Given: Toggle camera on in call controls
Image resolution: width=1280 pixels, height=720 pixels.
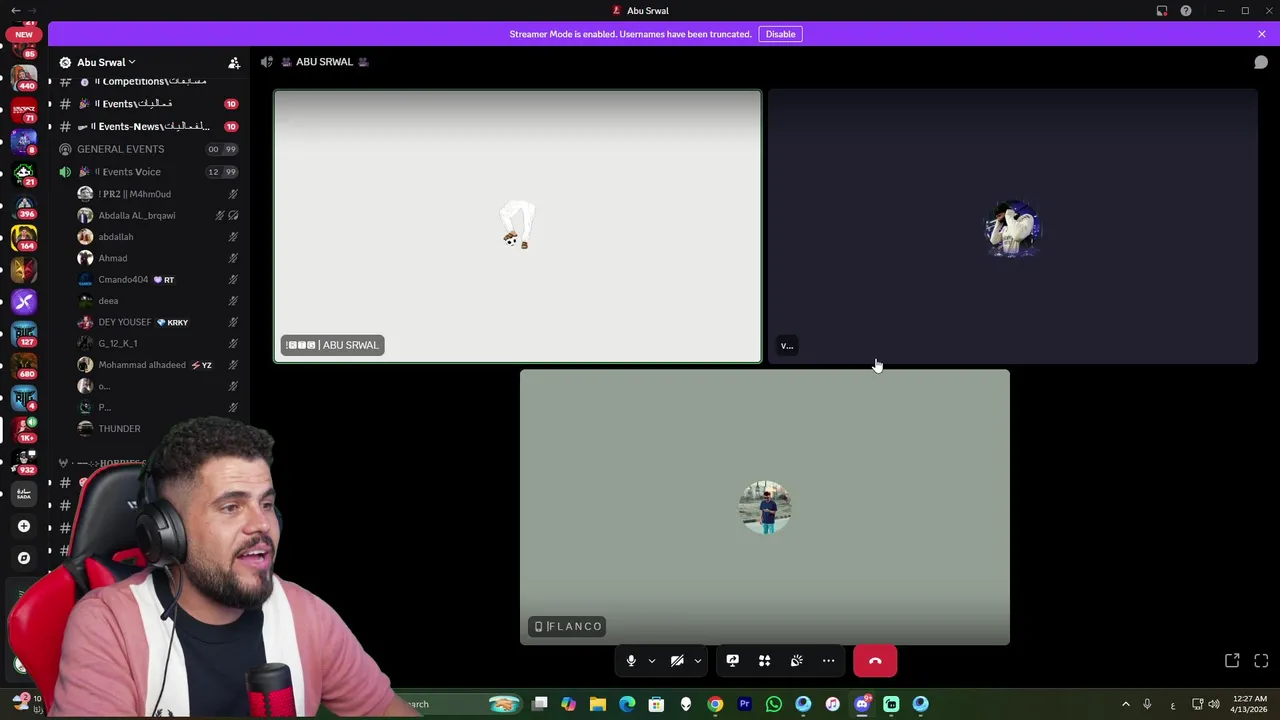Looking at the screenshot, I should pyautogui.click(x=677, y=661).
